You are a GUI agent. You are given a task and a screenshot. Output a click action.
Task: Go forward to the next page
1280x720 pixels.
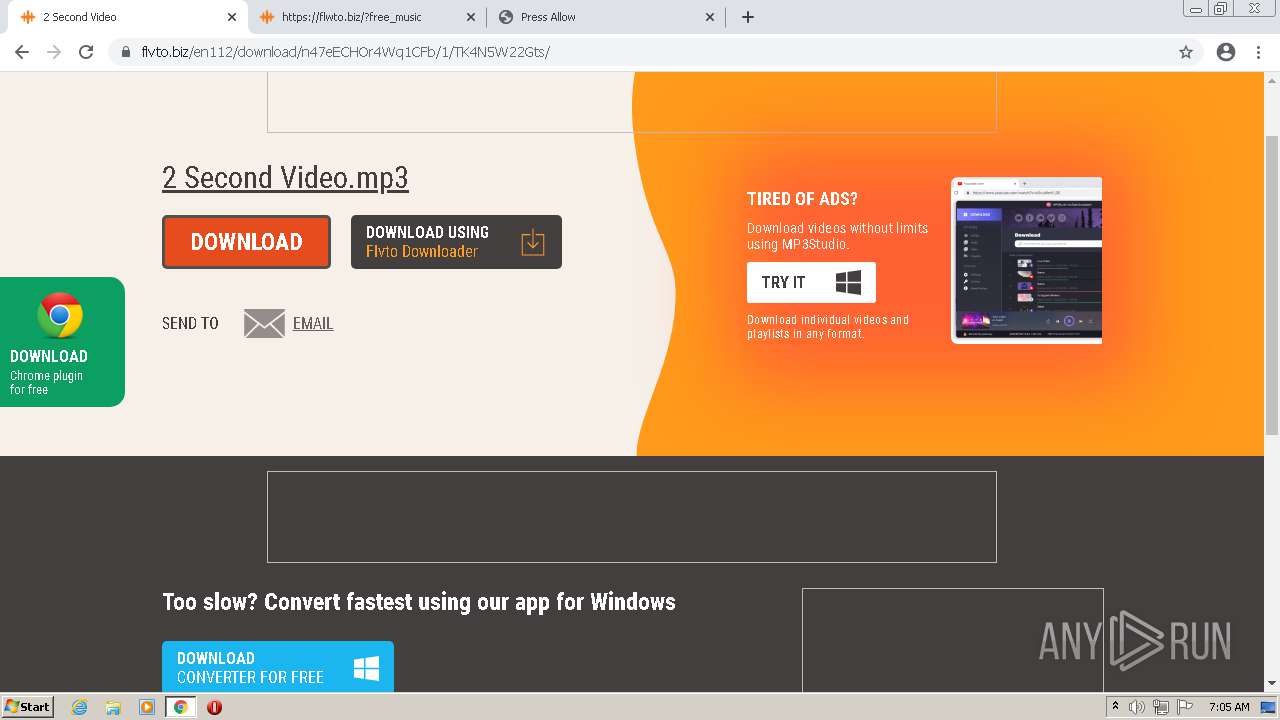(54, 52)
